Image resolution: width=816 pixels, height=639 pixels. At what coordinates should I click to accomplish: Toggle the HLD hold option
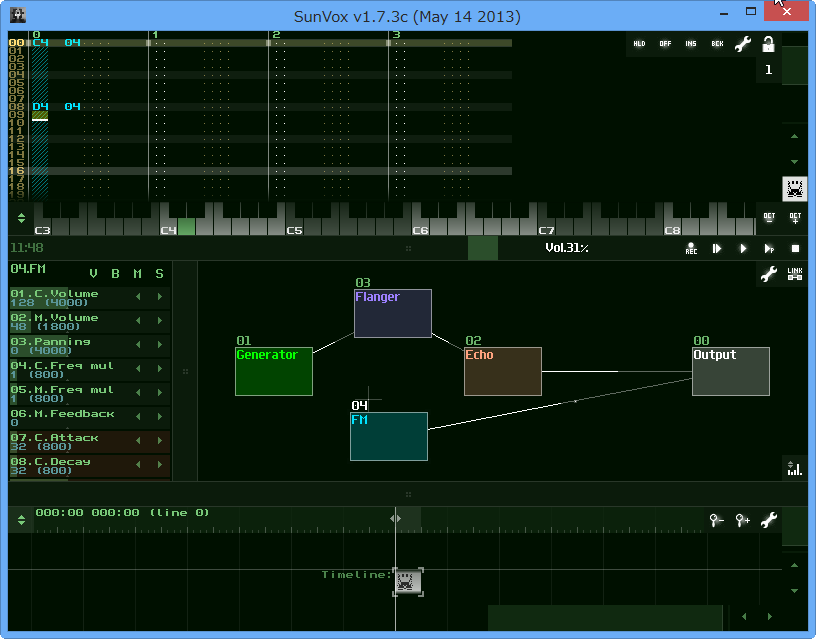pos(639,44)
